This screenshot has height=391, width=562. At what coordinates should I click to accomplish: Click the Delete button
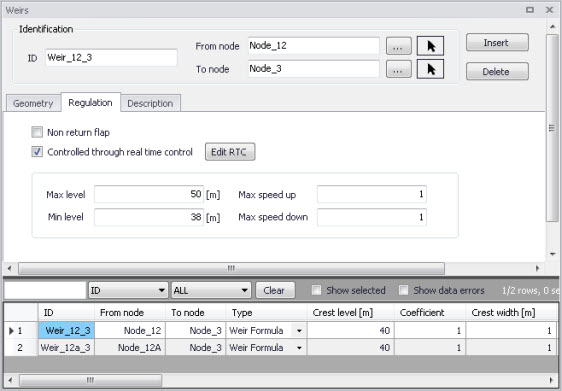(x=497, y=71)
